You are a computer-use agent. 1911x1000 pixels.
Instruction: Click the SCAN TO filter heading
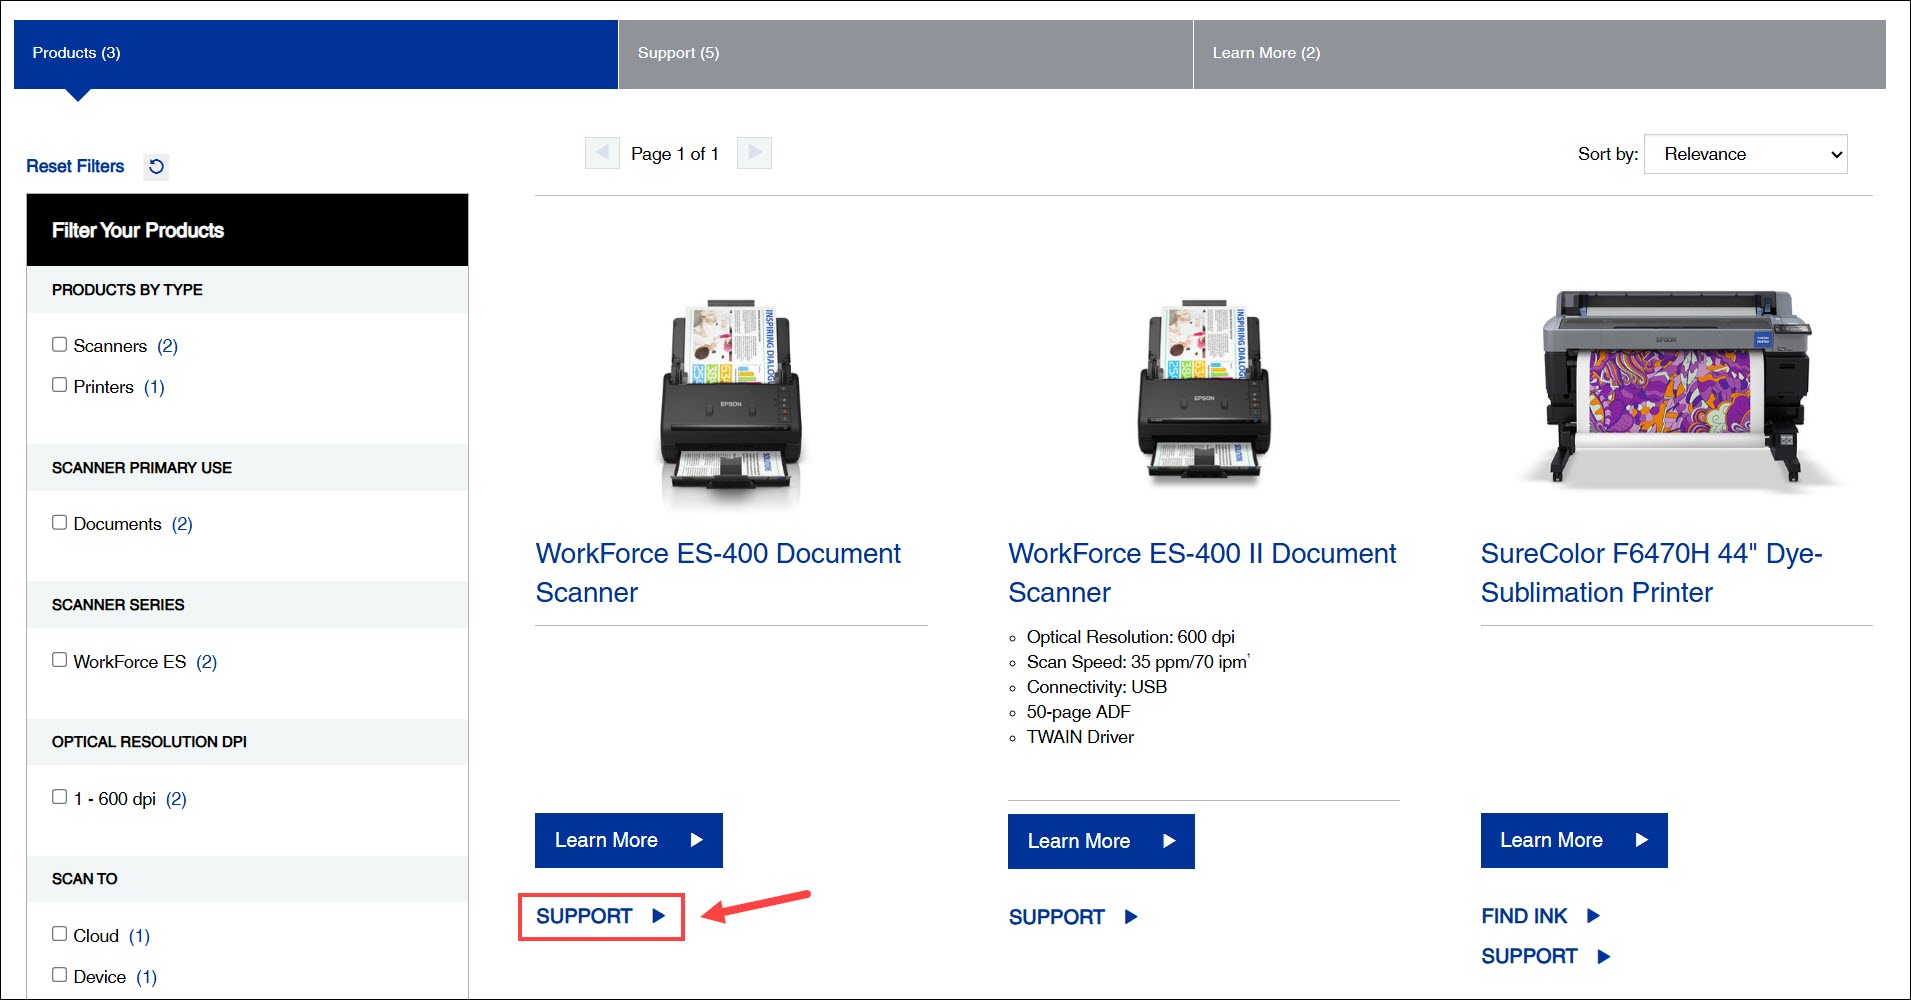(x=84, y=879)
